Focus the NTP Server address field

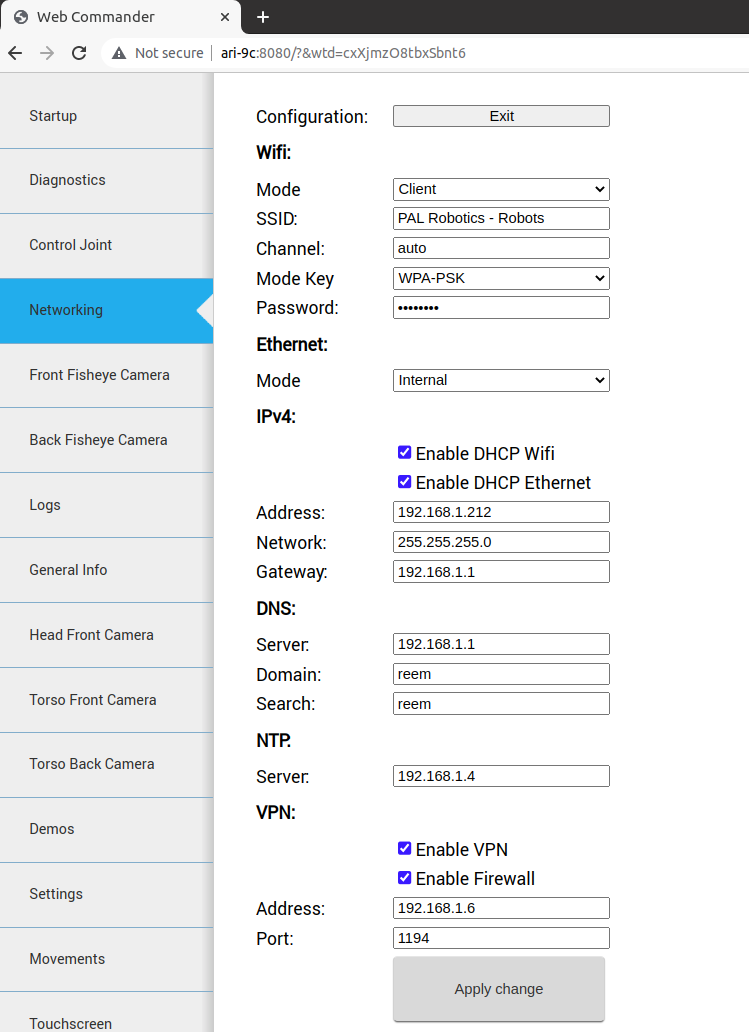coord(501,776)
